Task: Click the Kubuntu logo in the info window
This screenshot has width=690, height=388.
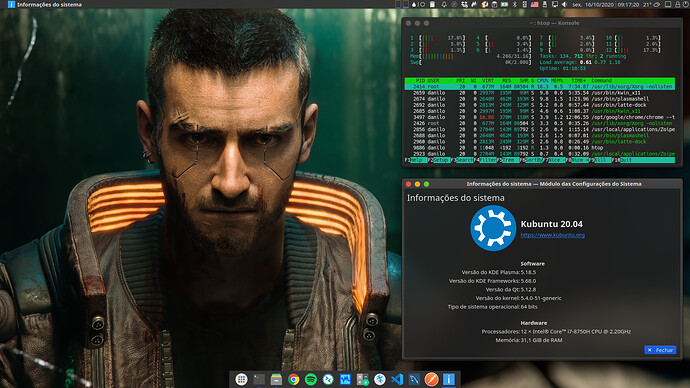Action: tap(493, 228)
